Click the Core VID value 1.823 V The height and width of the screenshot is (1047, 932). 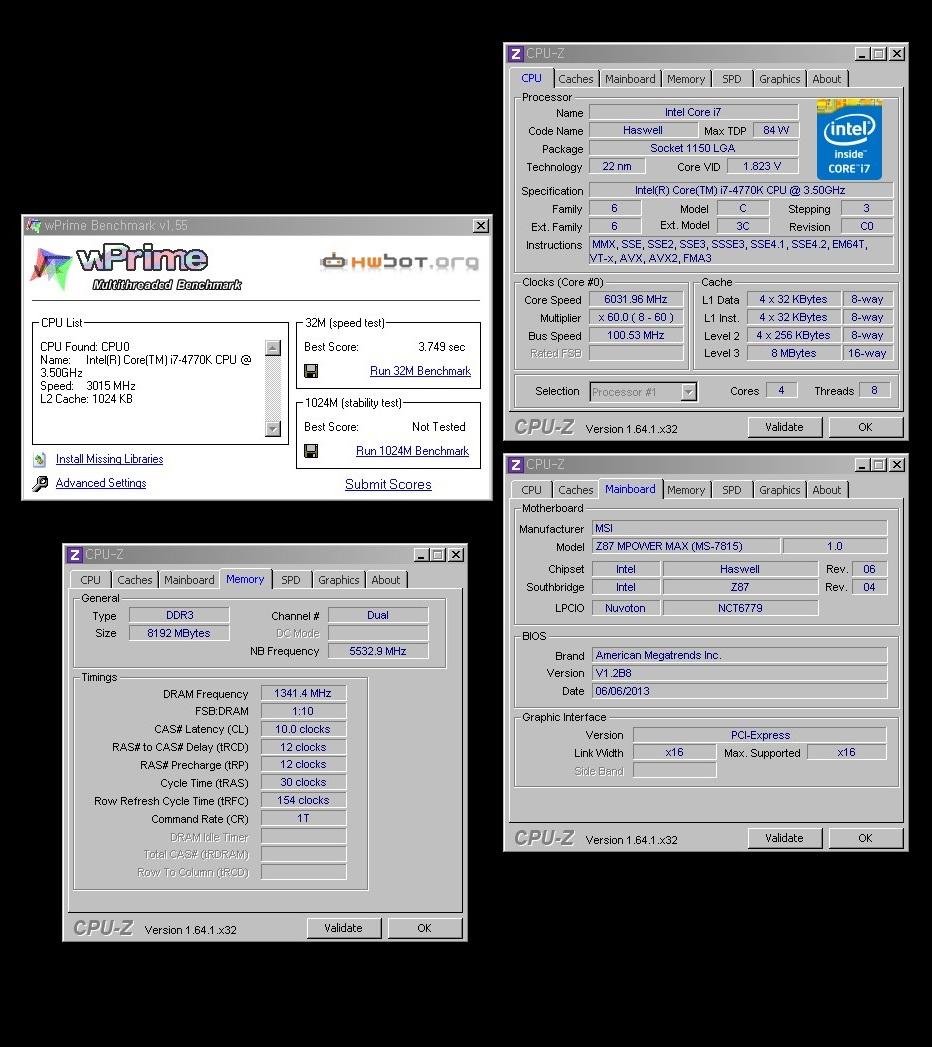coord(762,166)
